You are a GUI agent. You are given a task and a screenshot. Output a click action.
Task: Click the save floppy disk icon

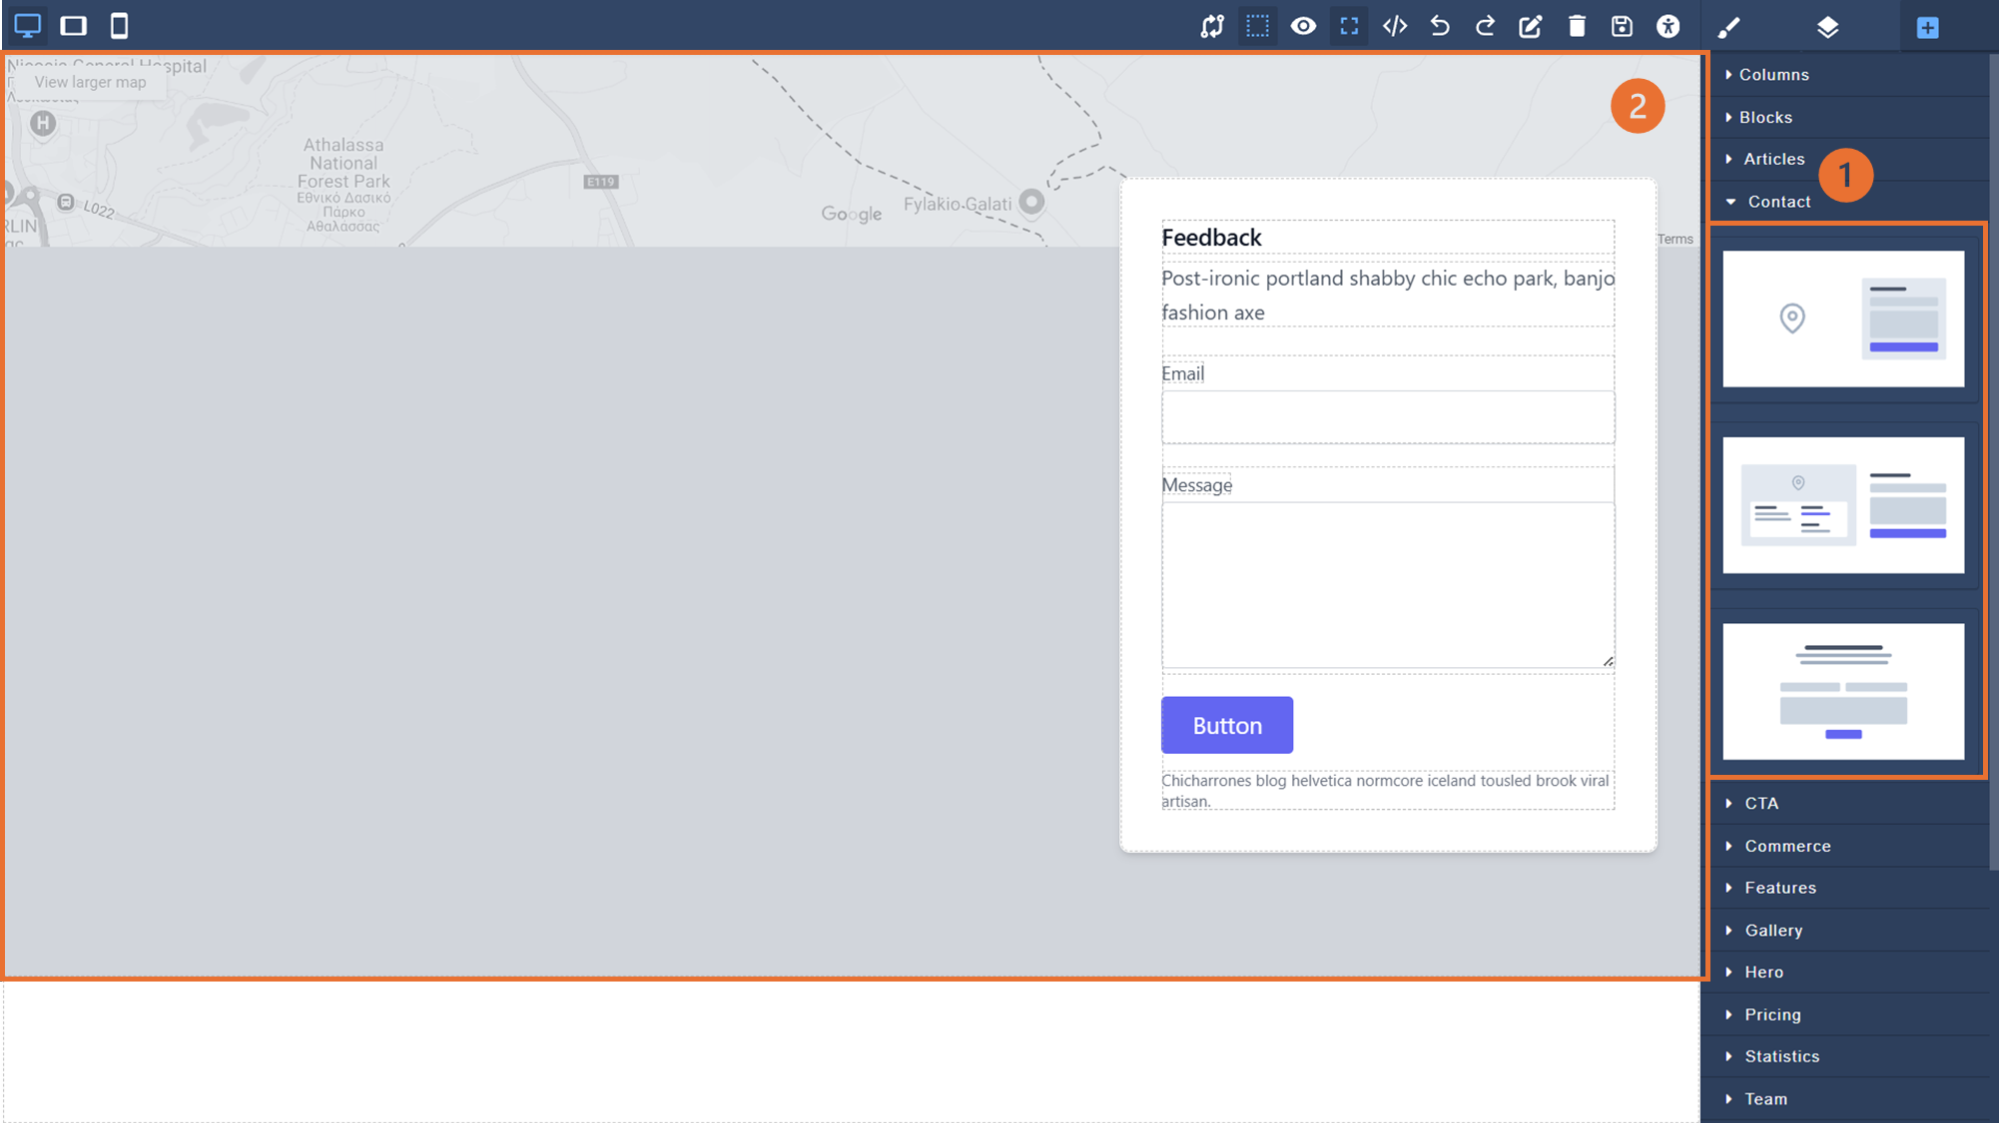pos(1622,26)
